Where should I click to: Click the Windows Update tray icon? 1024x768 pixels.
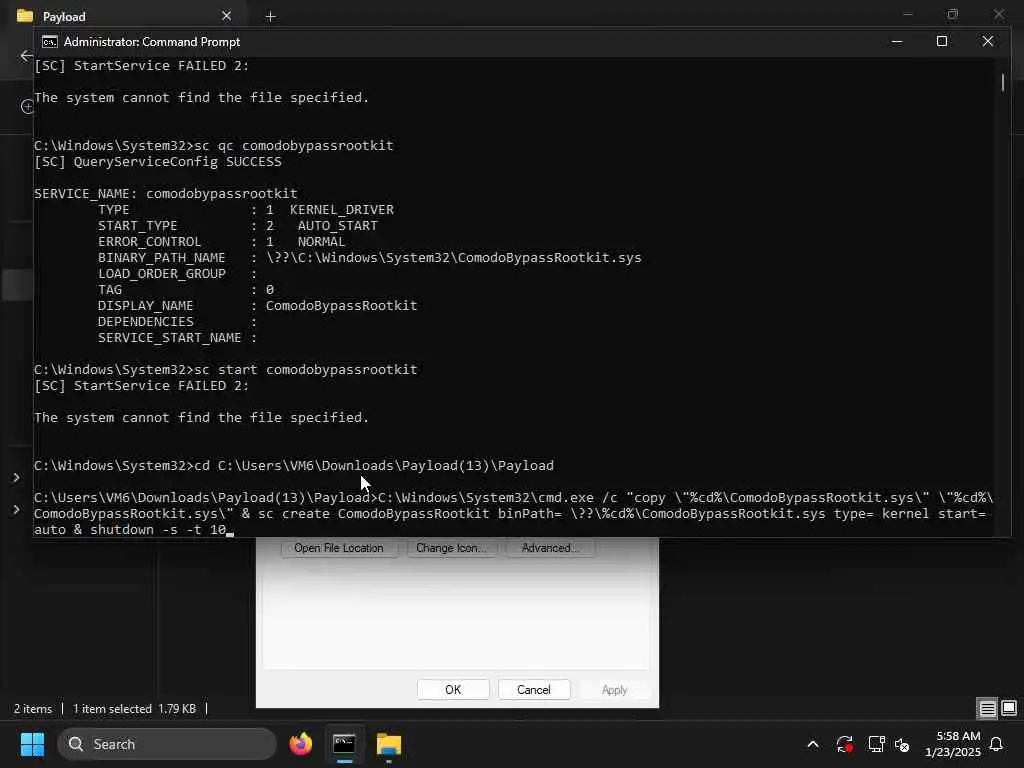point(844,744)
